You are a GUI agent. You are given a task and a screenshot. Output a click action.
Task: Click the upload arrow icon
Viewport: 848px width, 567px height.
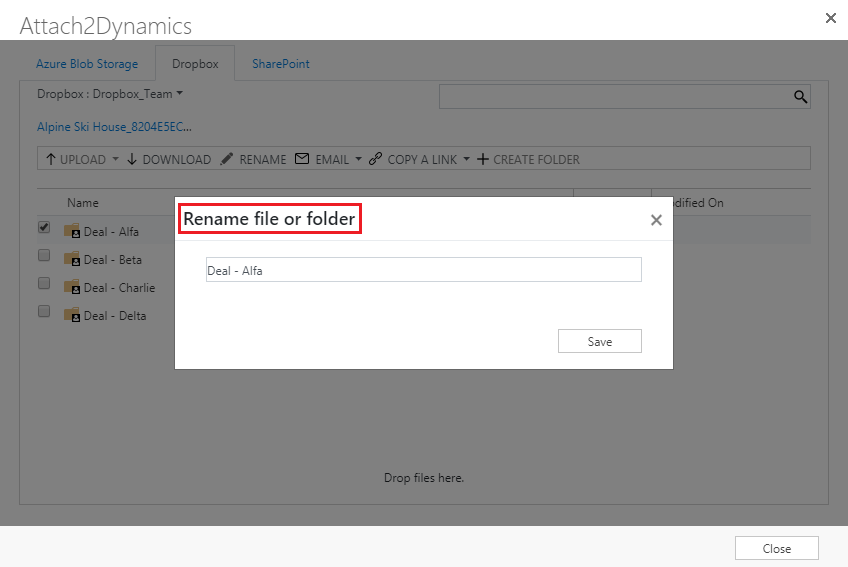pos(51,159)
